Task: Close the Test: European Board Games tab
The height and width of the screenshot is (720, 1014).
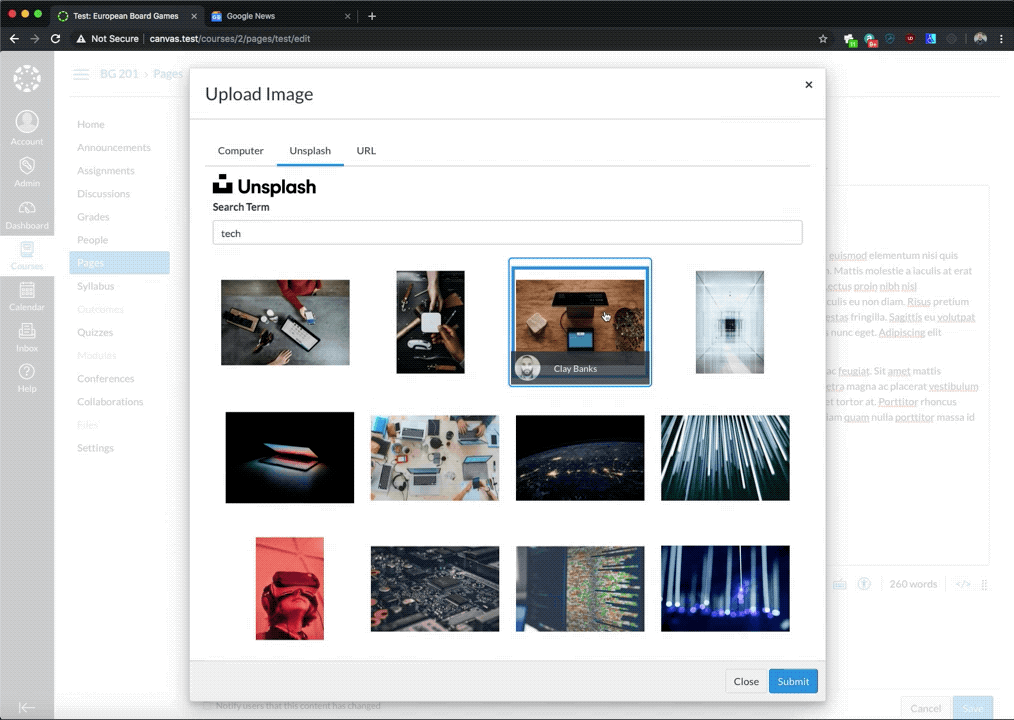Action: [194, 16]
